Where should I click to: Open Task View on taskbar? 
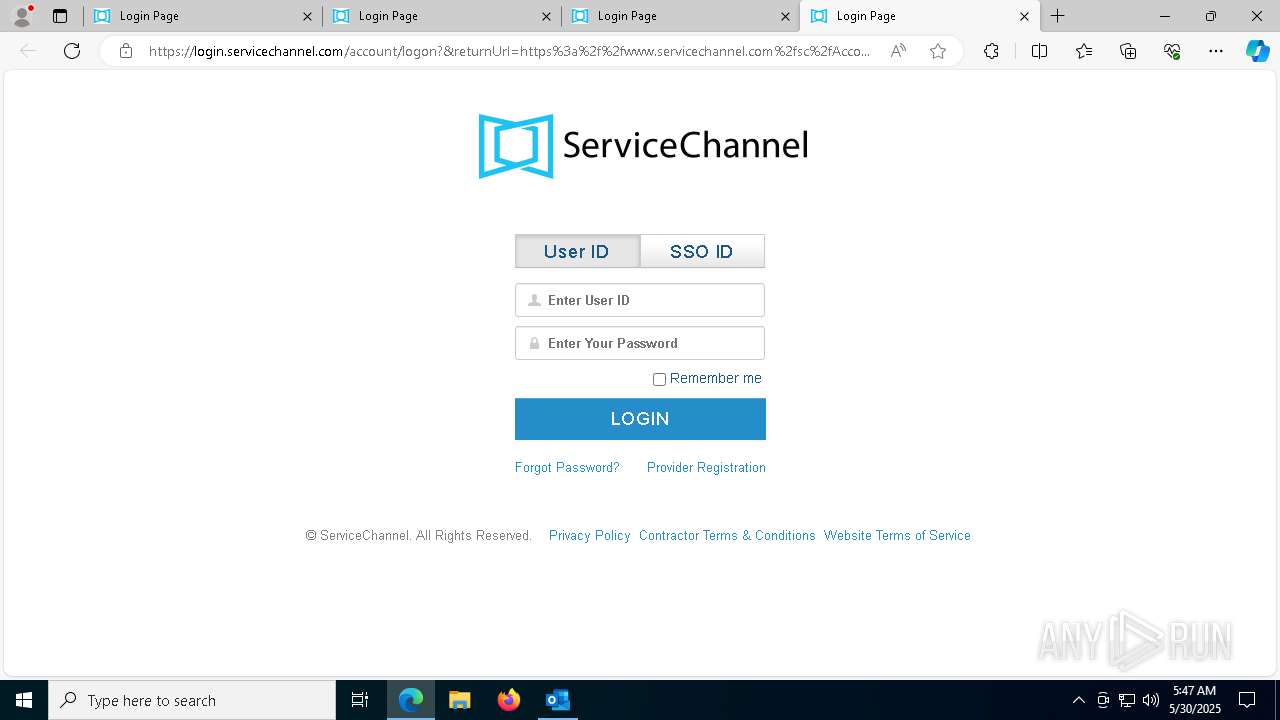pos(360,700)
